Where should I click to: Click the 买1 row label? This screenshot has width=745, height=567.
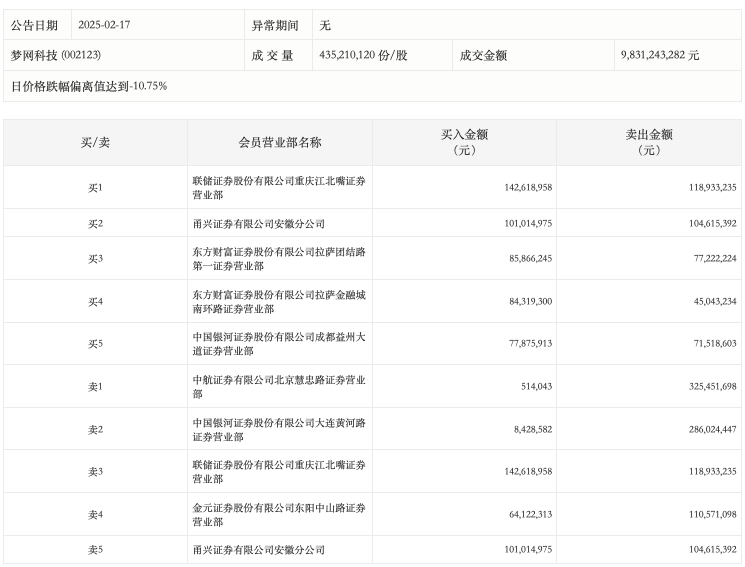click(95, 188)
